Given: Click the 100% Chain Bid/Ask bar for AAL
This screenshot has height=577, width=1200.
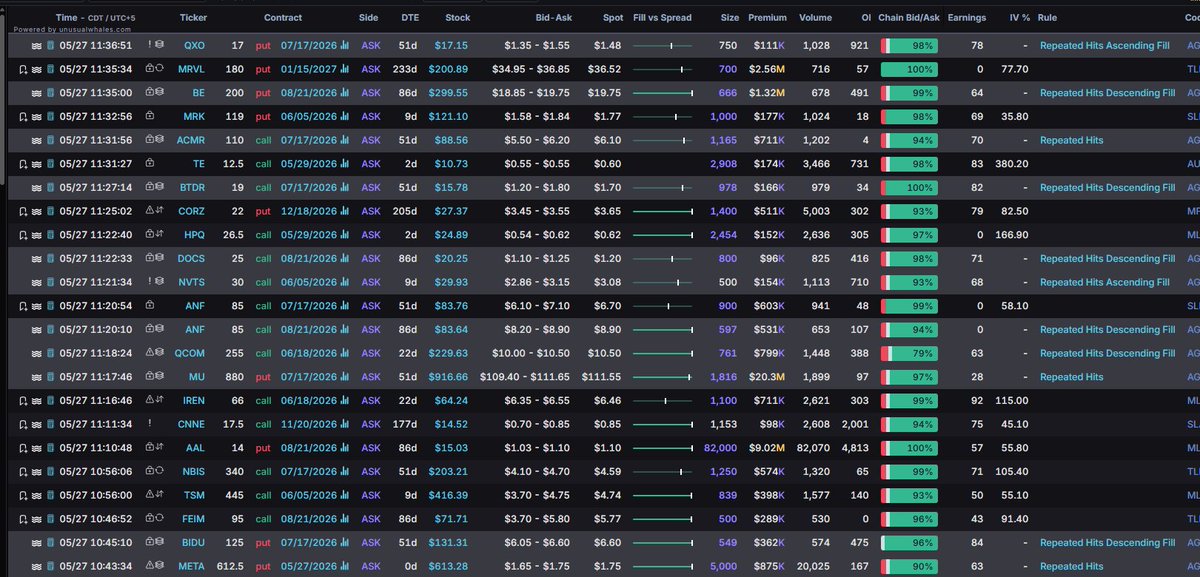Looking at the screenshot, I should click(x=909, y=448).
